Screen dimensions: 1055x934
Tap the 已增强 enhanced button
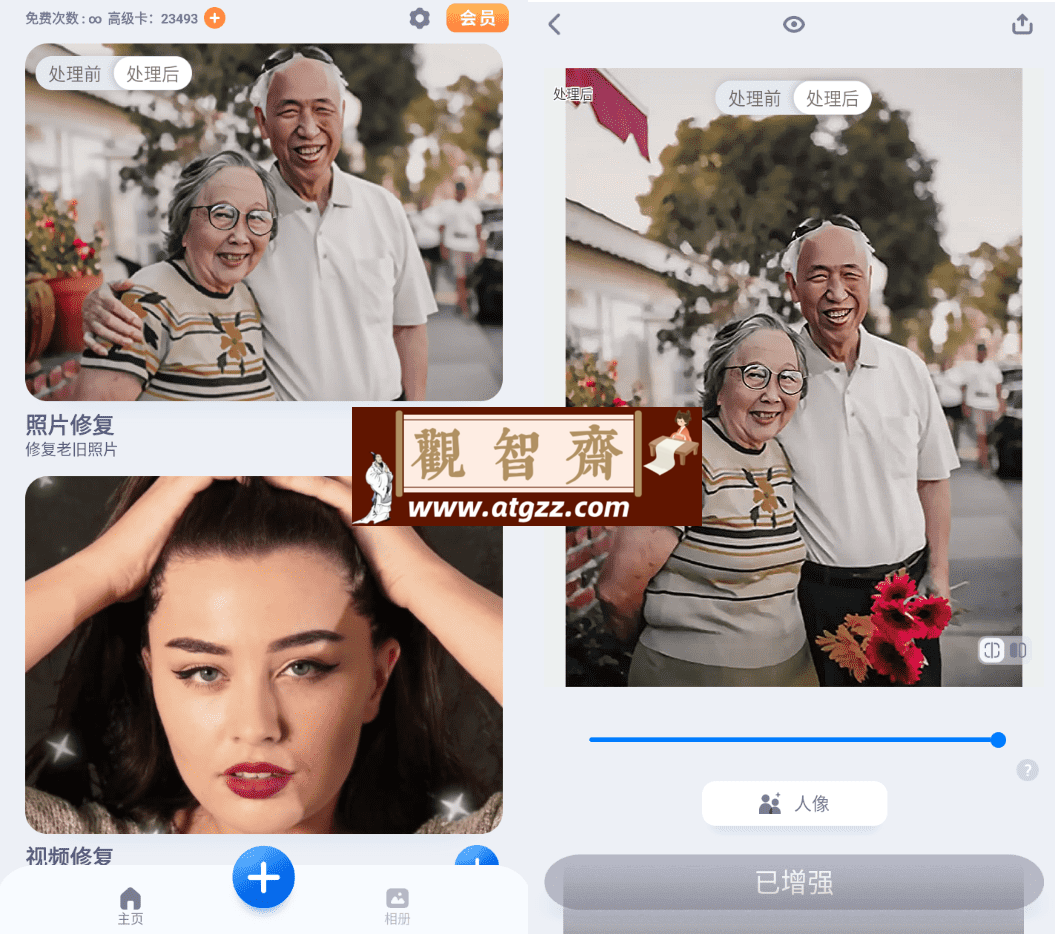[x=794, y=882]
